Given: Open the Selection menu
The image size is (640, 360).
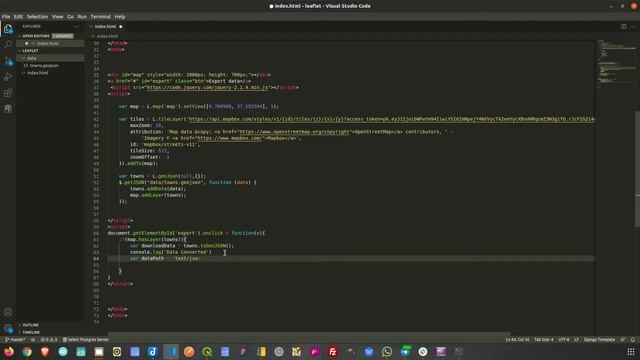Looking at the screenshot, I should [x=37, y=17].
